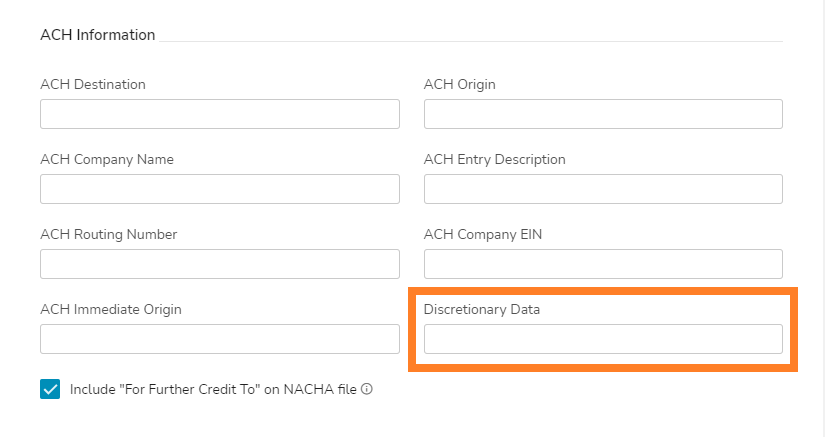The image size is (825, 437).
Task: Click the Include "For Further Credit To" label text
Action: click(213, 389)
